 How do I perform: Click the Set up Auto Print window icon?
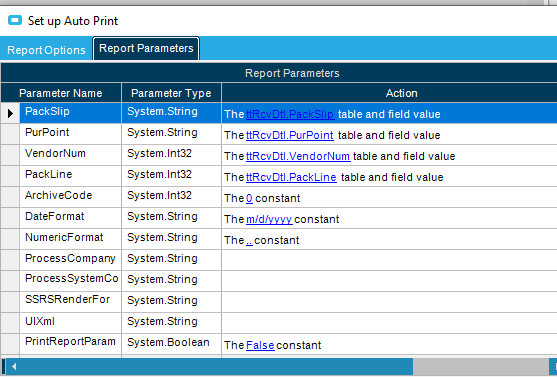[x=15, y=21]
